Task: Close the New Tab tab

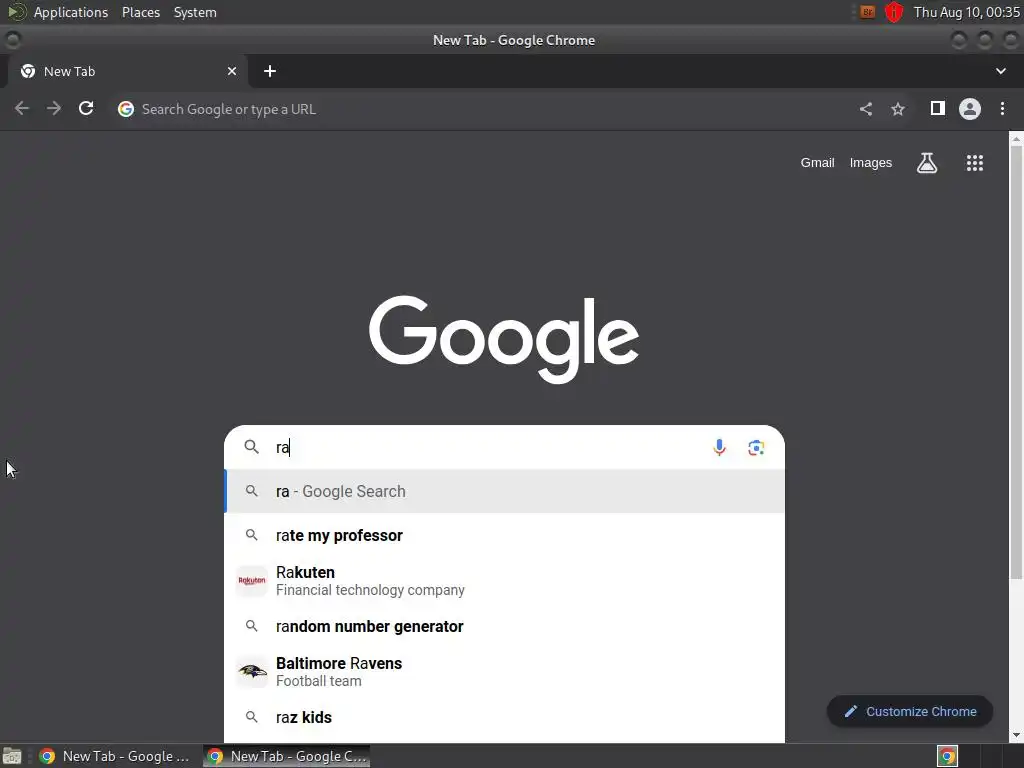Action: click(x=232, y=71)
